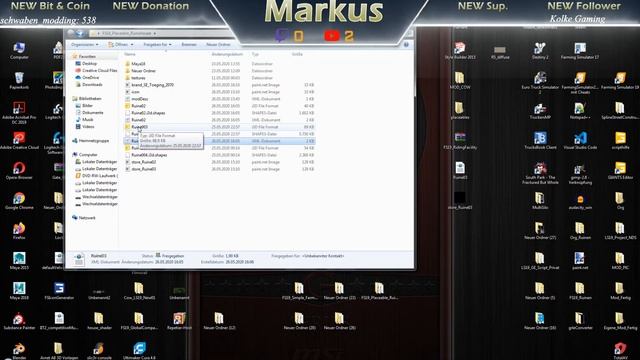Select the FSIconGenerator desktop icon
The width and height of the screenshot is (640, 360).
pos(59,291)
